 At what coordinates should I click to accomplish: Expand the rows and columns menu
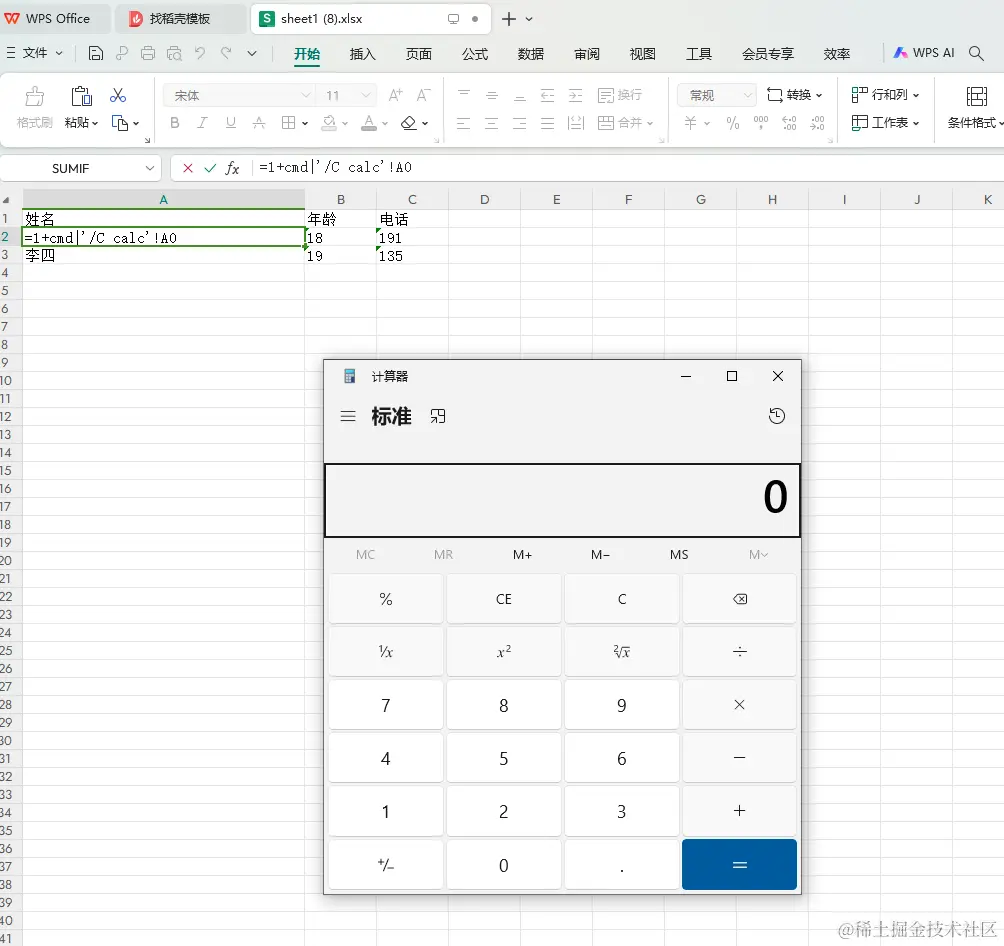(x=885, y=95)
